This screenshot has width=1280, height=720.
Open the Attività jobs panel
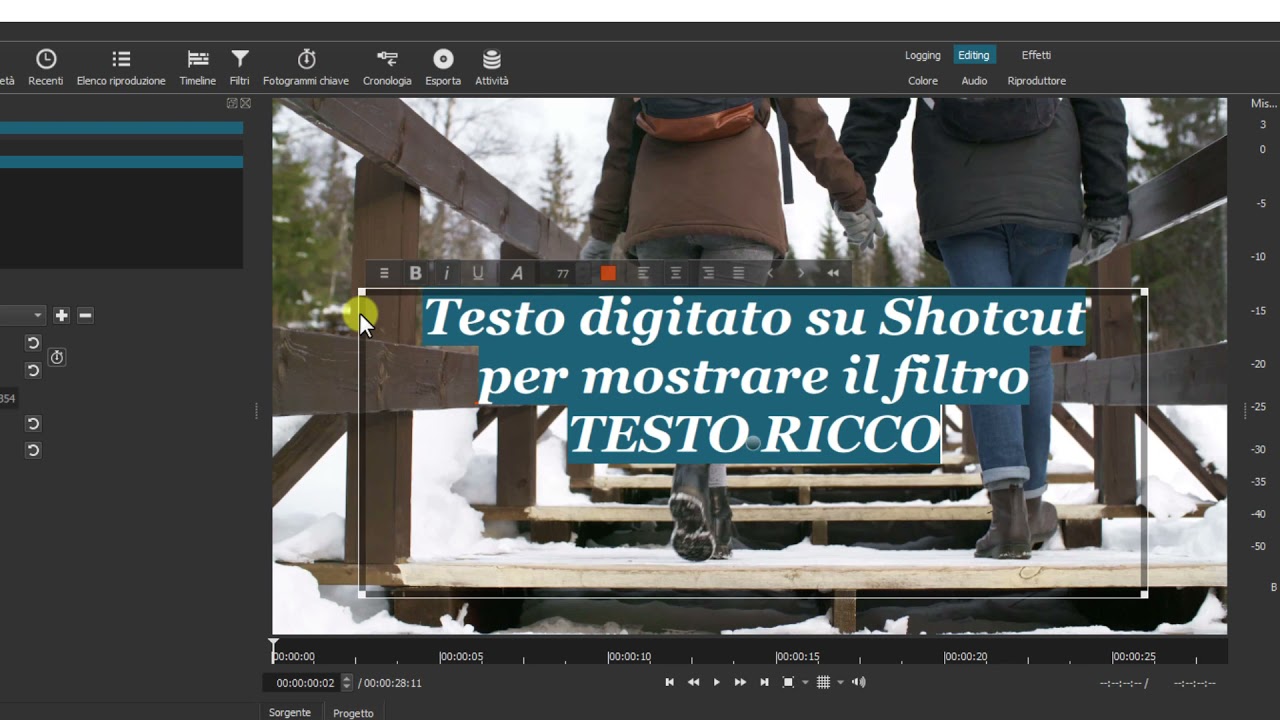[x=491, y=67]
